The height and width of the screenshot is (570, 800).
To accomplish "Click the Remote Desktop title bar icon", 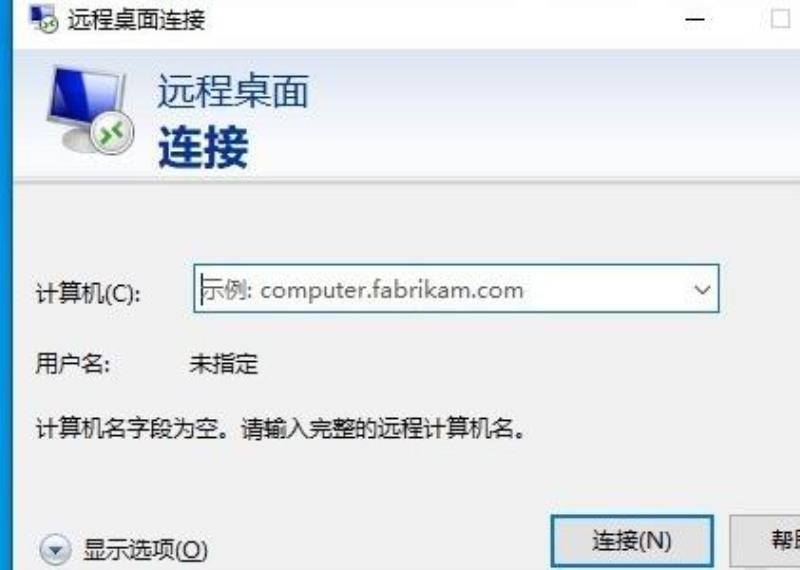I will (x=43, y=19).
